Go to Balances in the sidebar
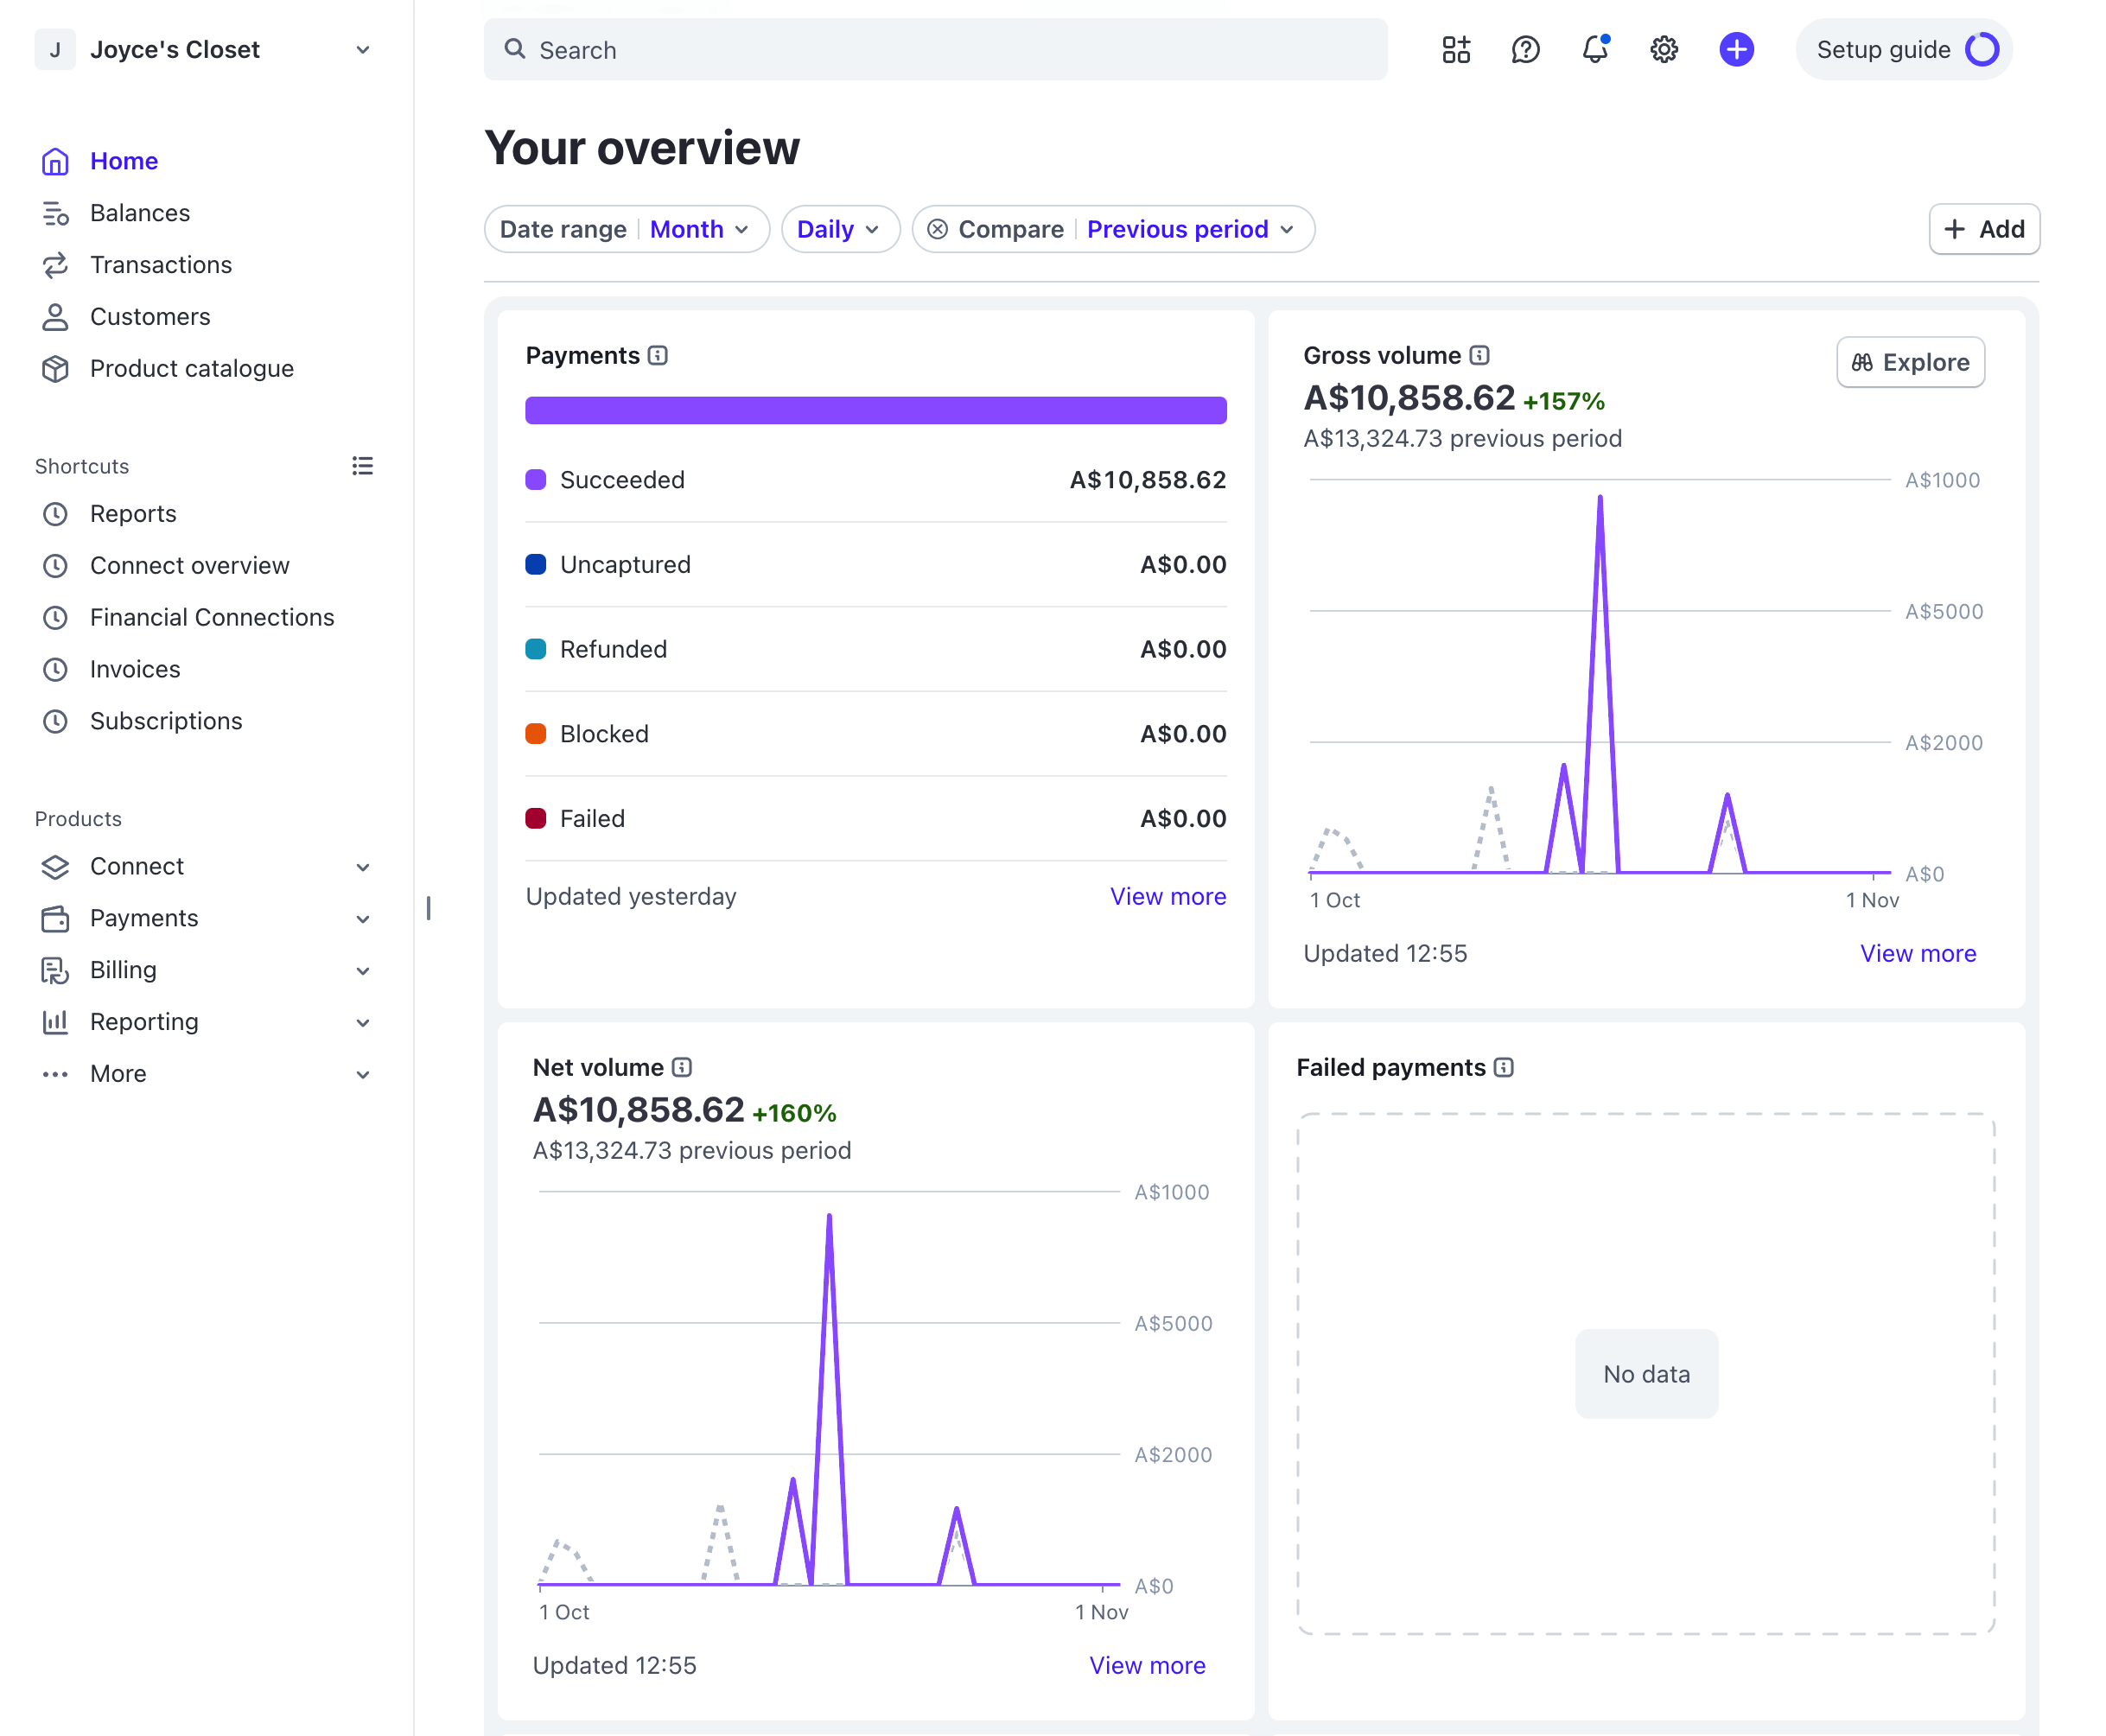2106x1736 pixels. click(139, 213)
